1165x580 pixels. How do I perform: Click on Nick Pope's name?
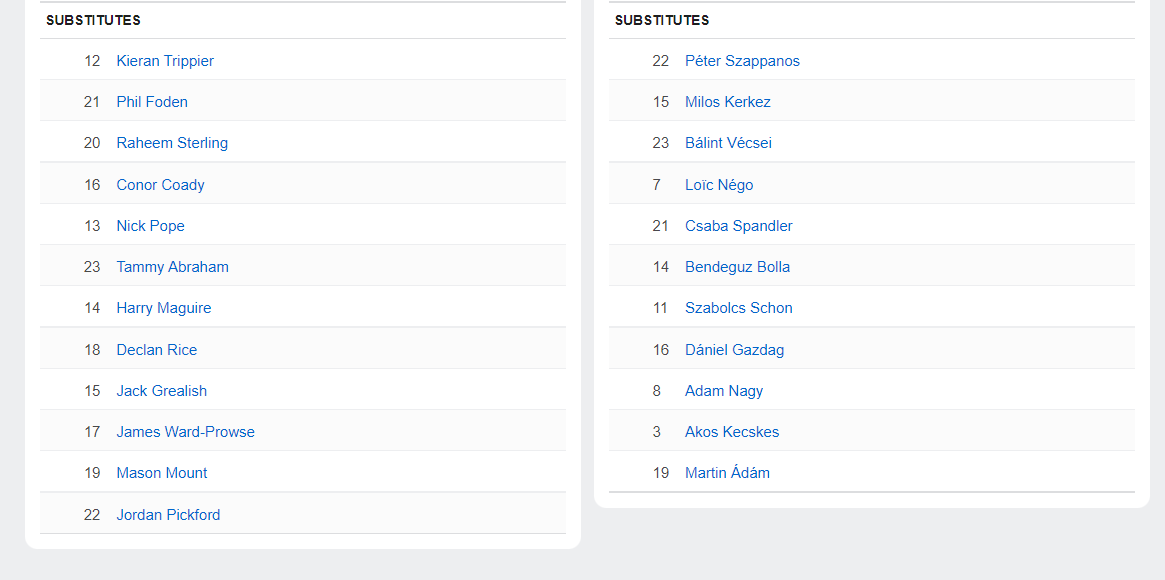point(150,226)
